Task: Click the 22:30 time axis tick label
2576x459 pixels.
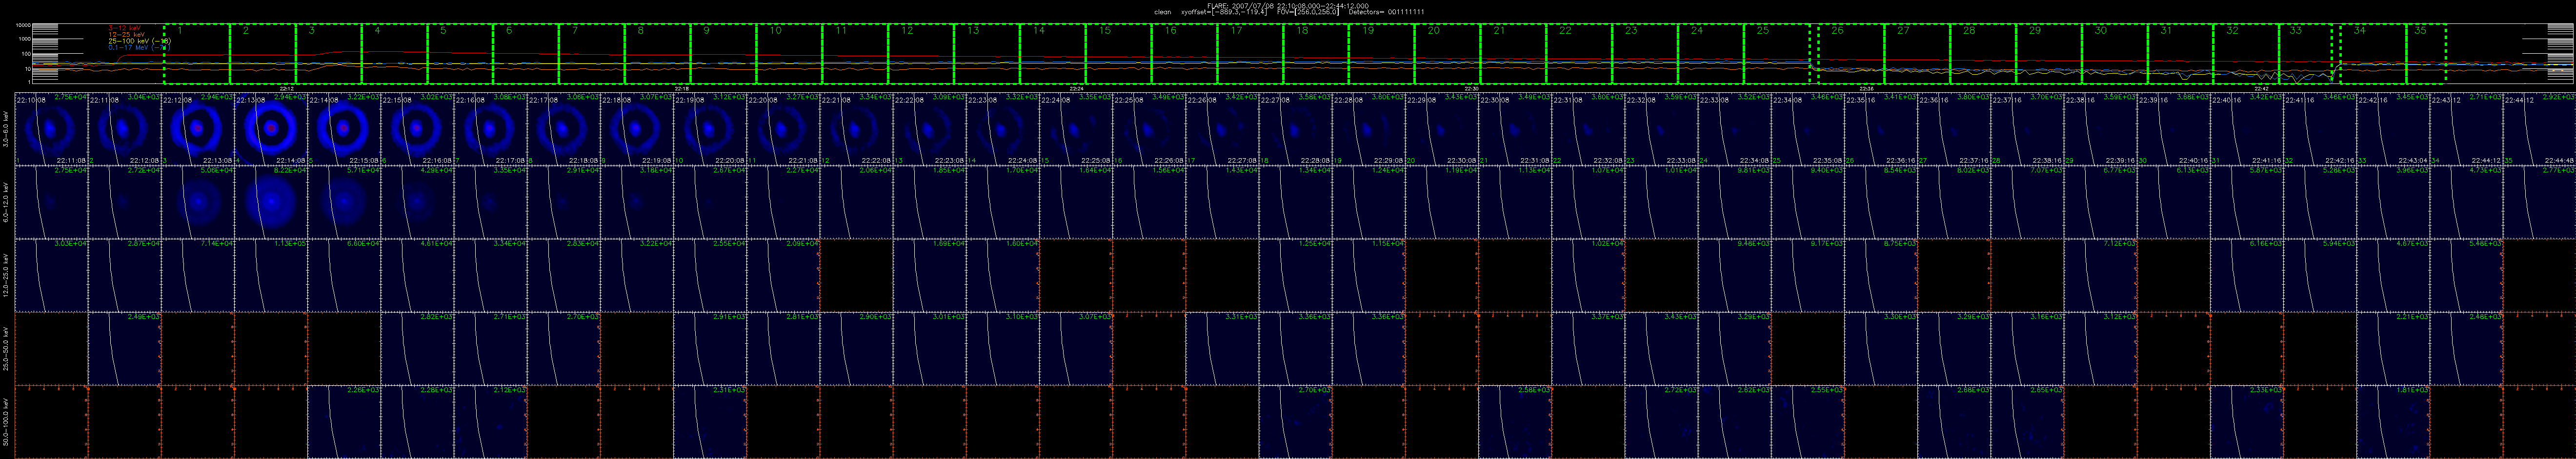Action: [1471, 88]
